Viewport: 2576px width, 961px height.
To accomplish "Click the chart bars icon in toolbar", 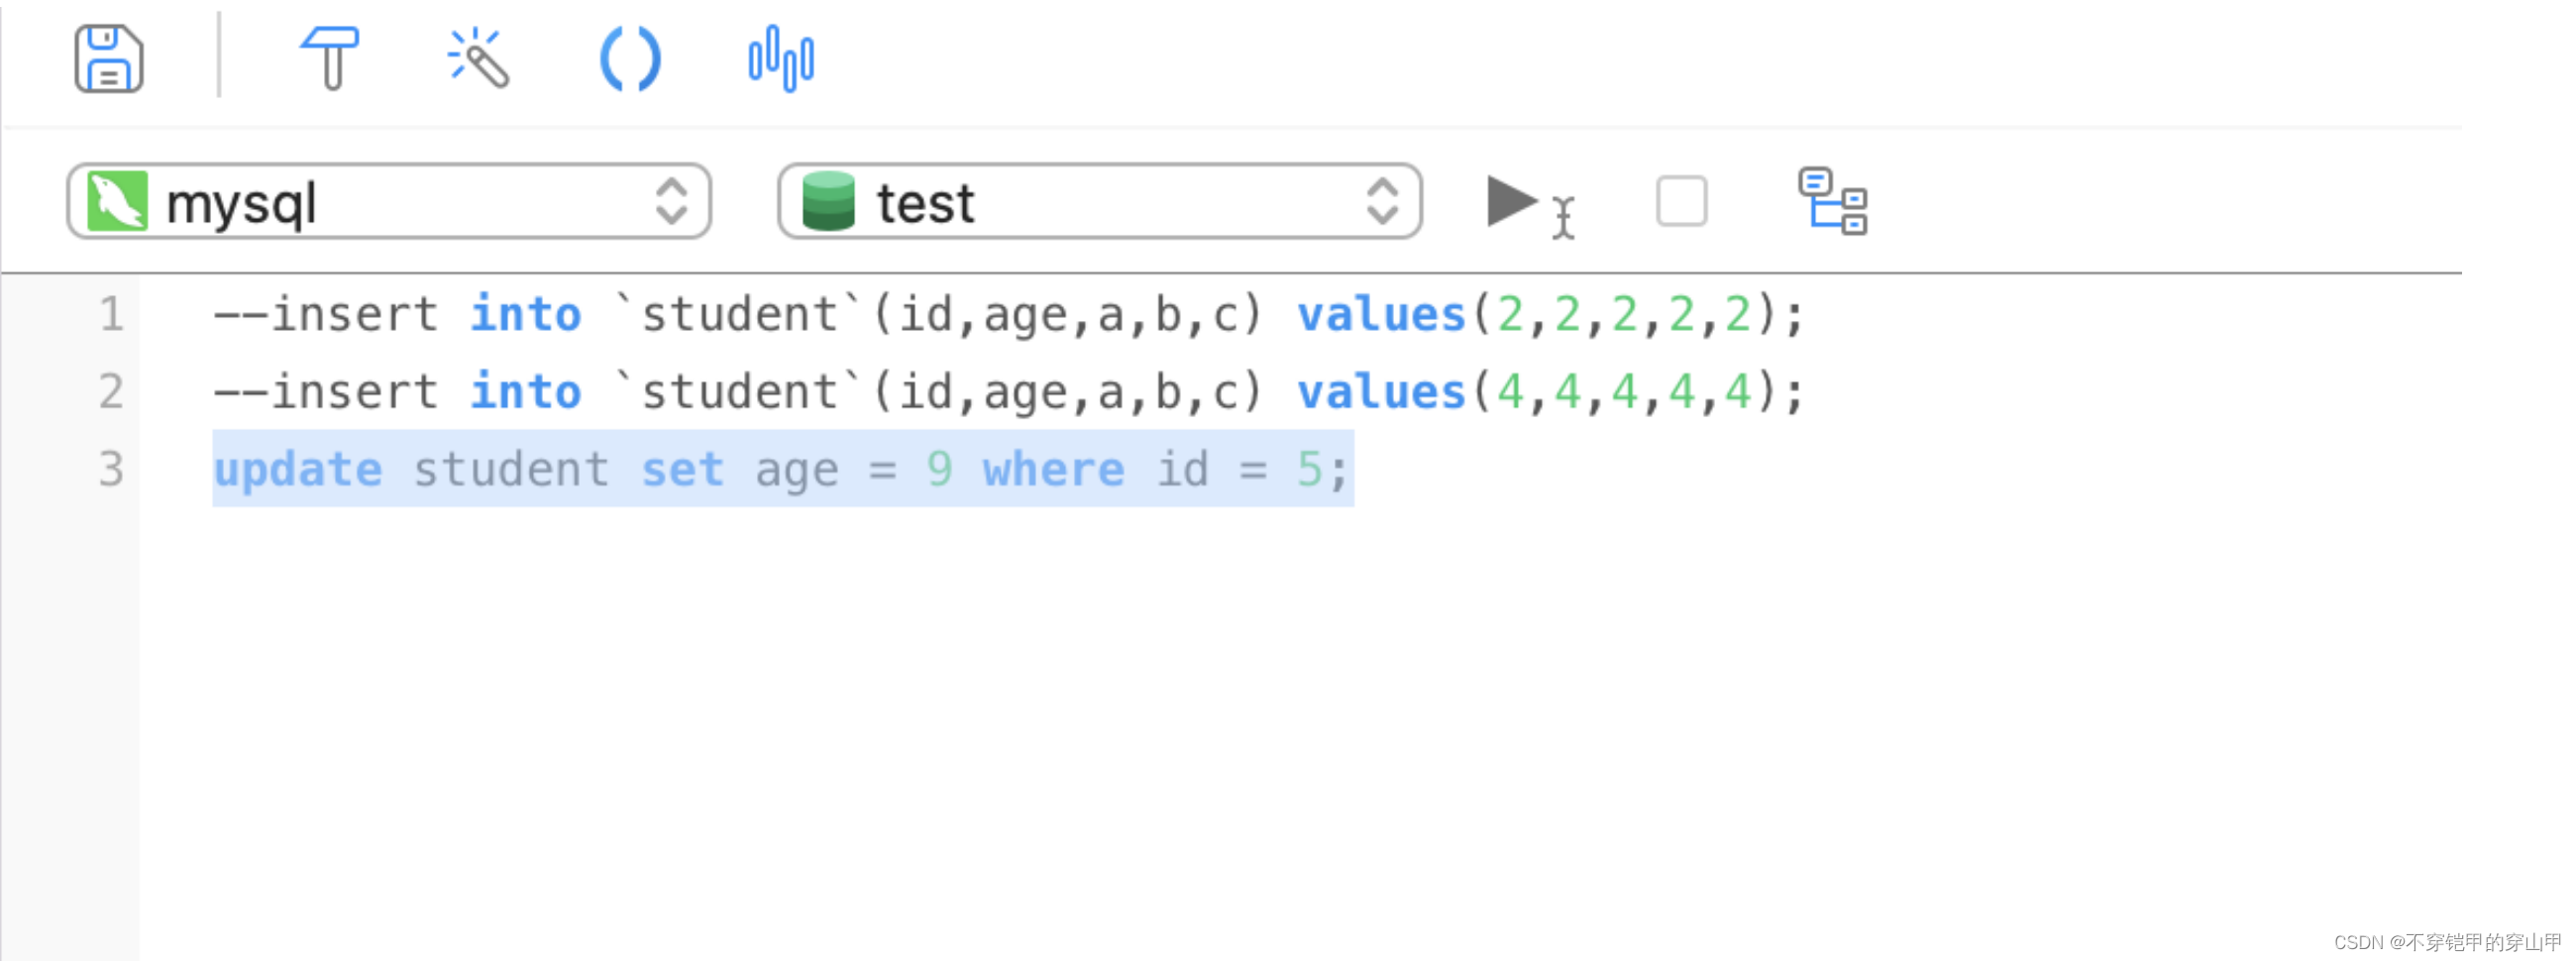I will 781,59.
